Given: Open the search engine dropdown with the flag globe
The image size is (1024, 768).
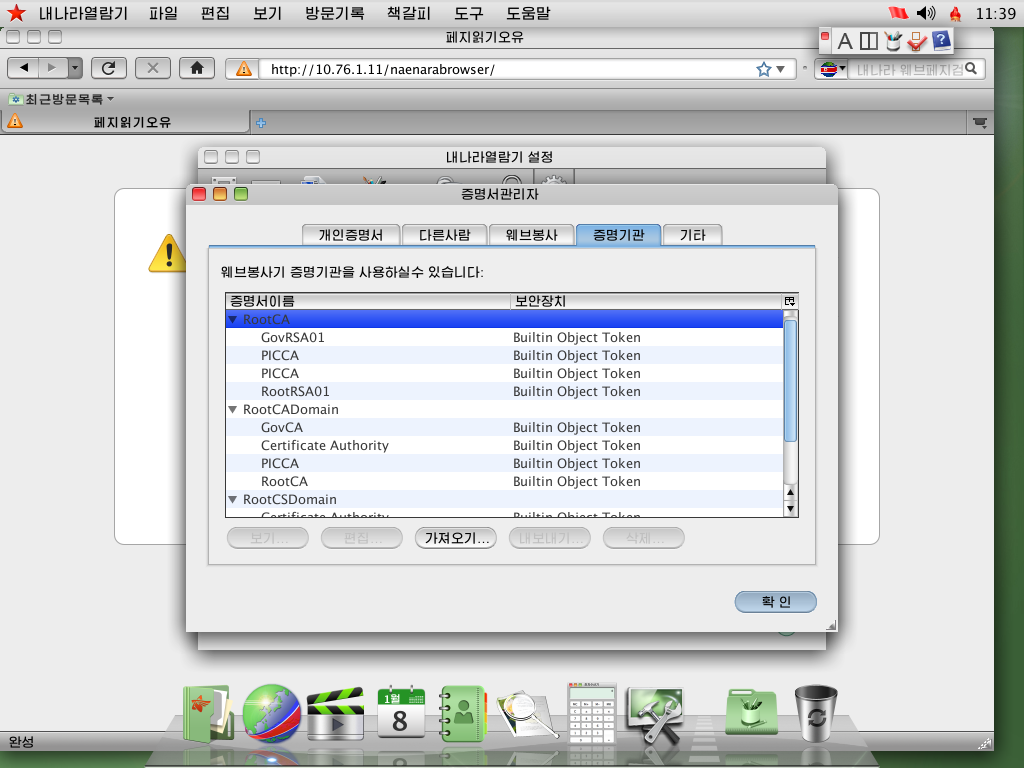Looking at the screenshot, I should pos(830,69).
